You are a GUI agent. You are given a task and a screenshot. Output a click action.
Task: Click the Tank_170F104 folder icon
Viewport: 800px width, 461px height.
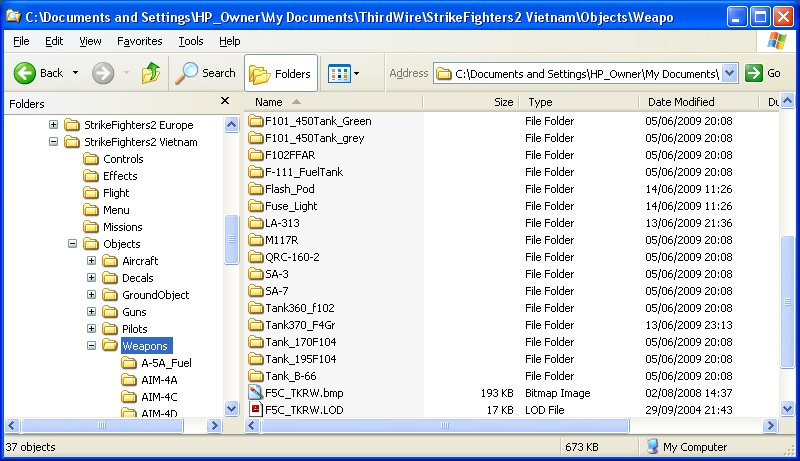256,342
